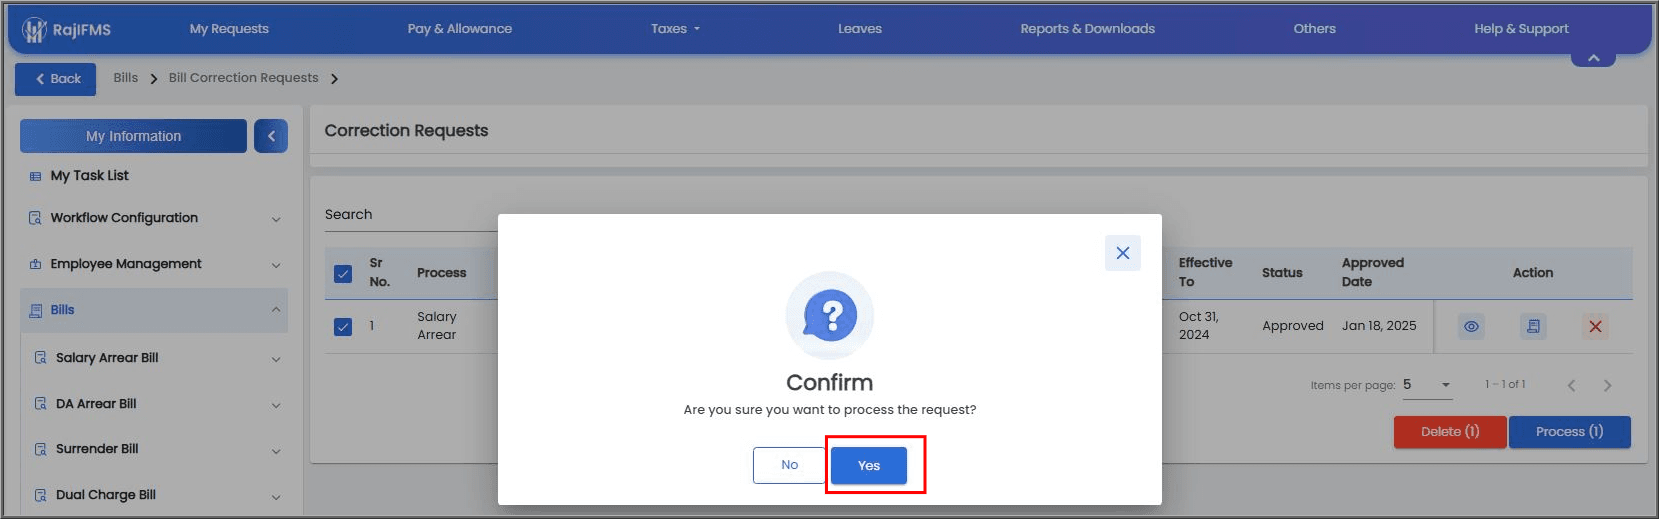This screenshot has height=519, width=1659.
Task: Click the Jan 18, 2025 approved date
Action: 1379,326
